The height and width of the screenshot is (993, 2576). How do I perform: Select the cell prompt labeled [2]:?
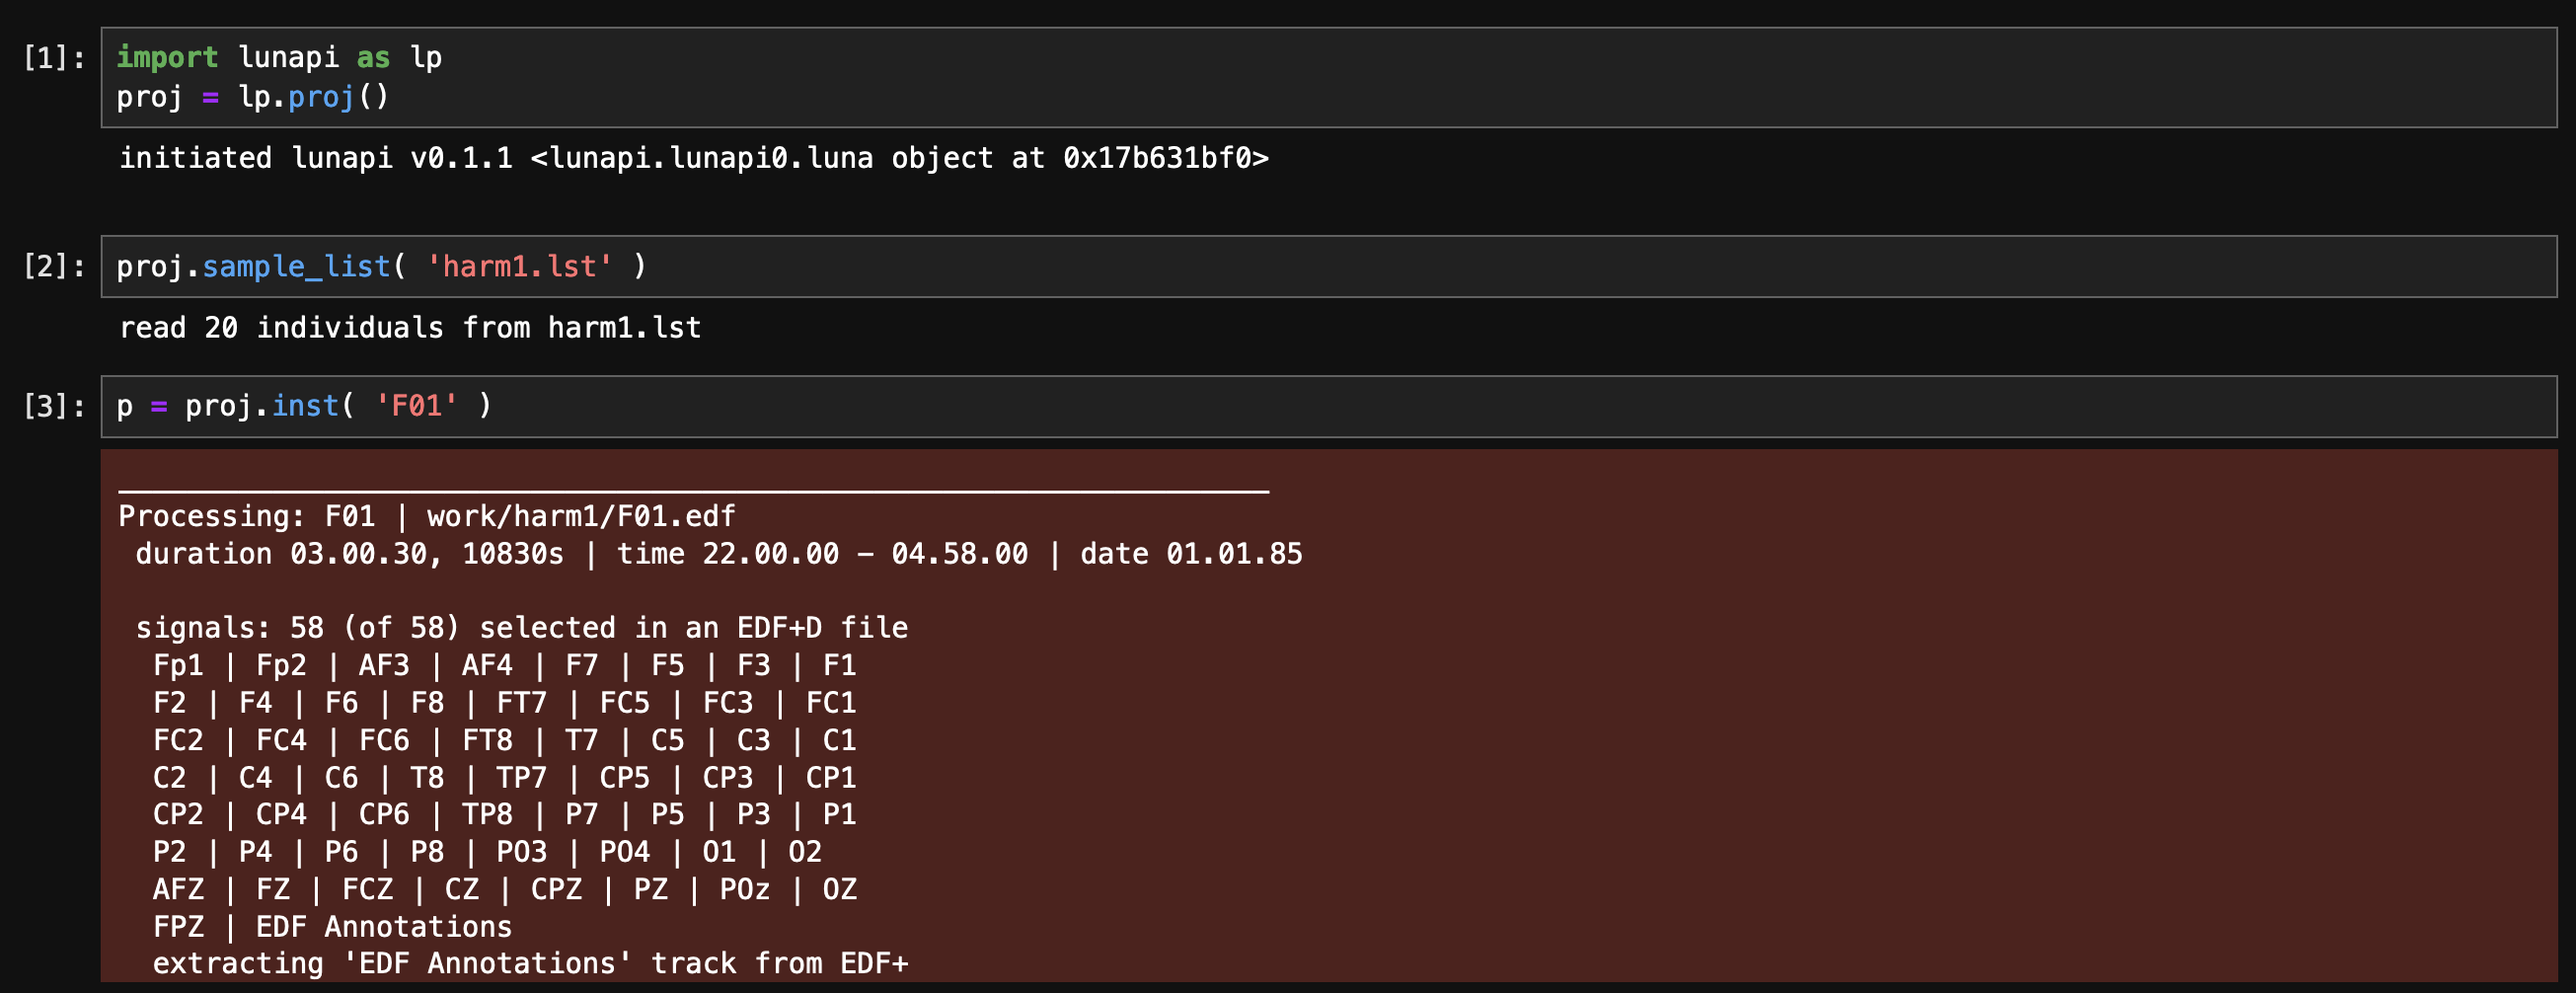pyautogui.click(x=54, y=266)
